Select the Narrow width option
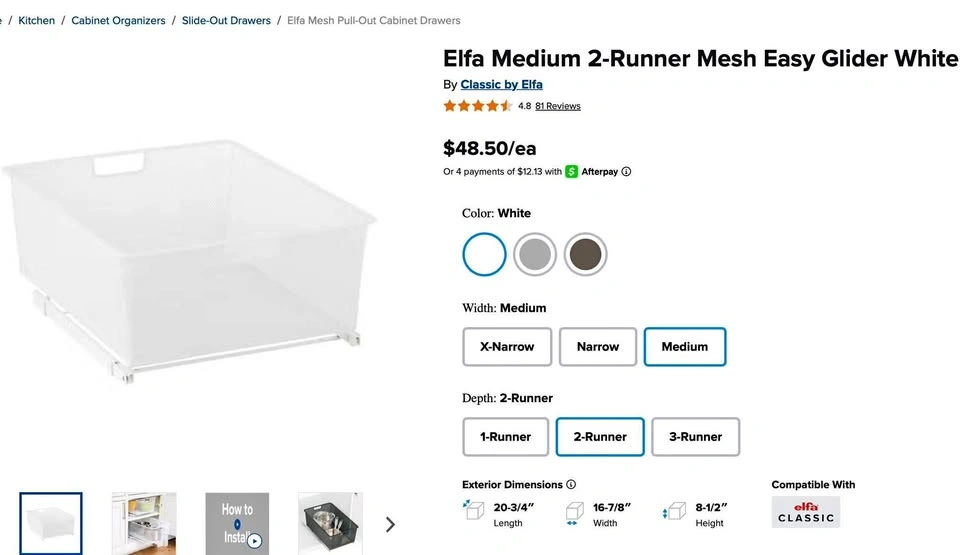960x555 pixels. 598,347
